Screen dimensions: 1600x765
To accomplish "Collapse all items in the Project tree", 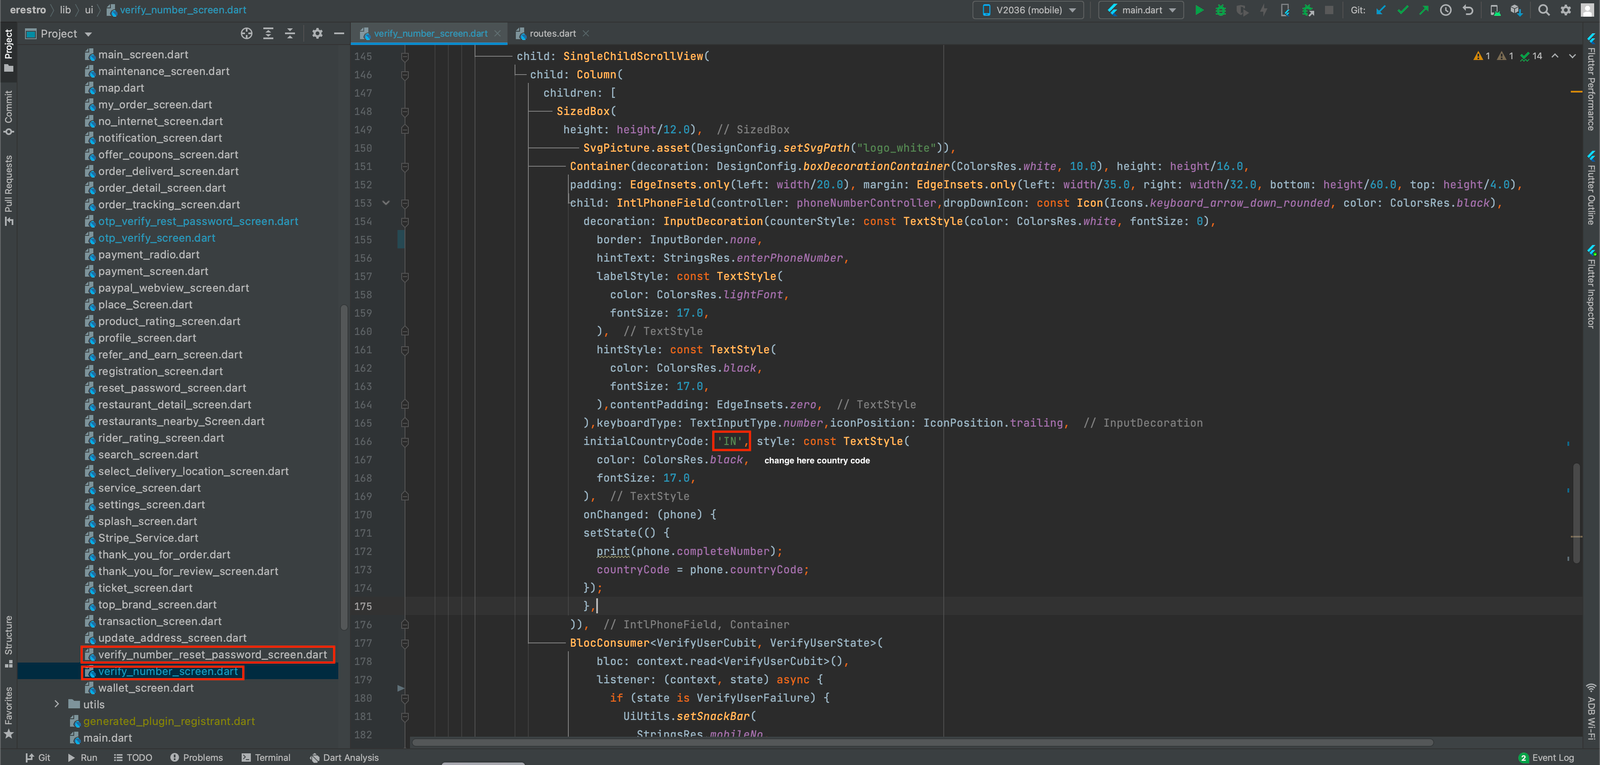I will click(x=290, y=34).
